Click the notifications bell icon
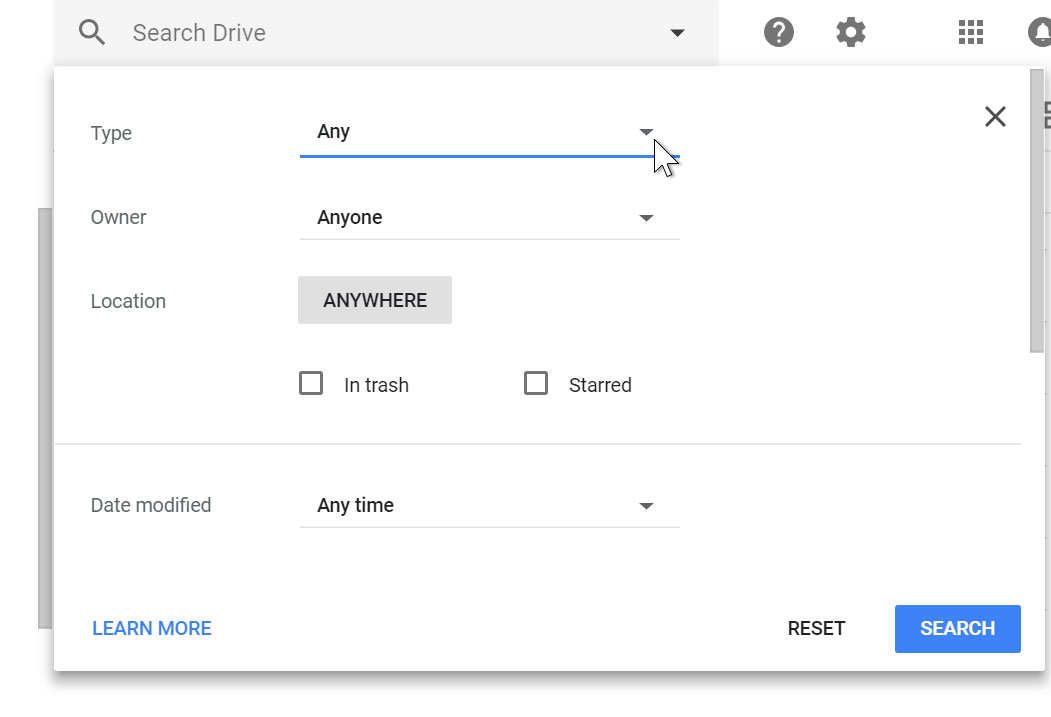Screen dimensions: 1051x717 tap(1041, 33)
